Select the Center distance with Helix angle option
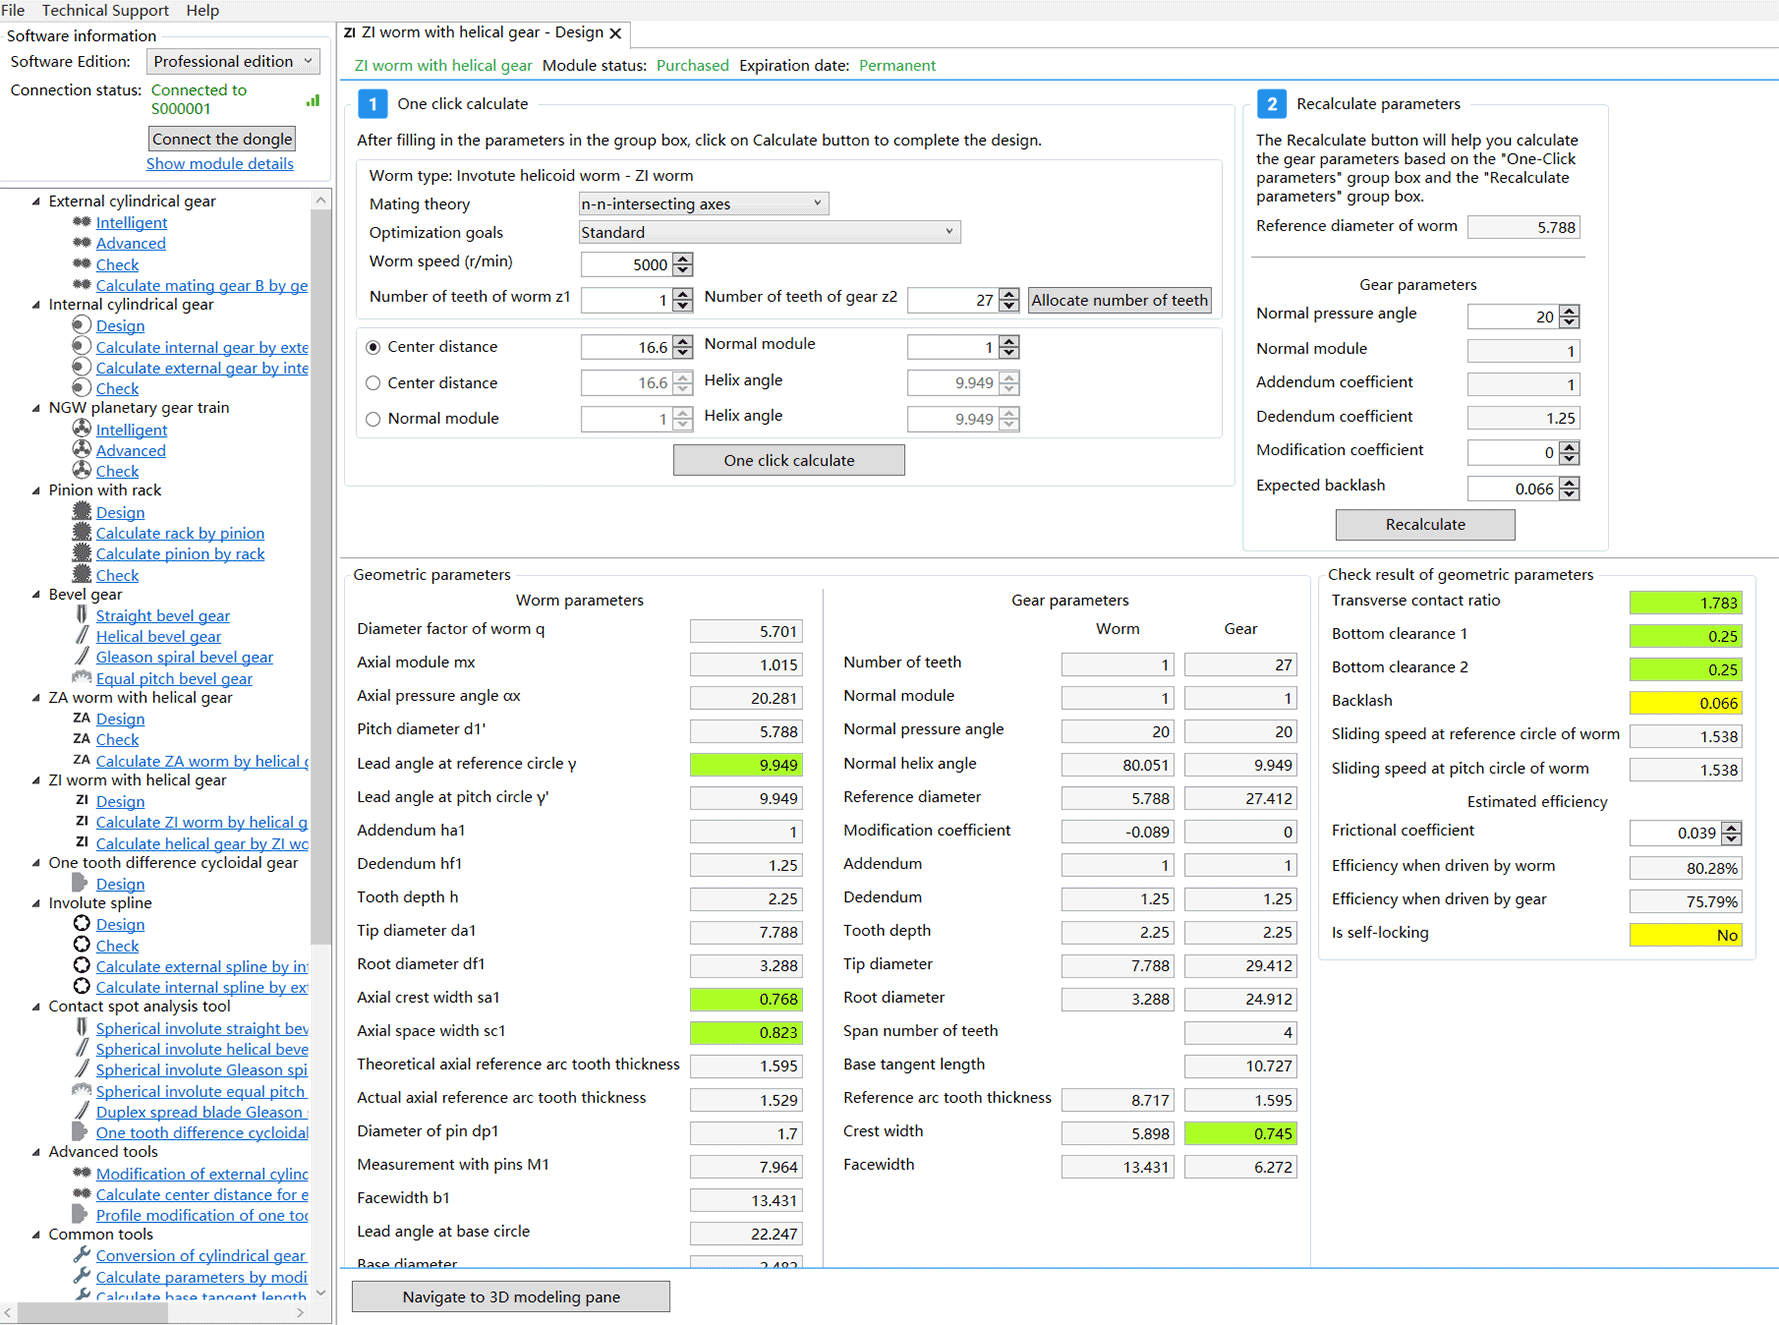1779x1325 pixels. coord(373,383)
